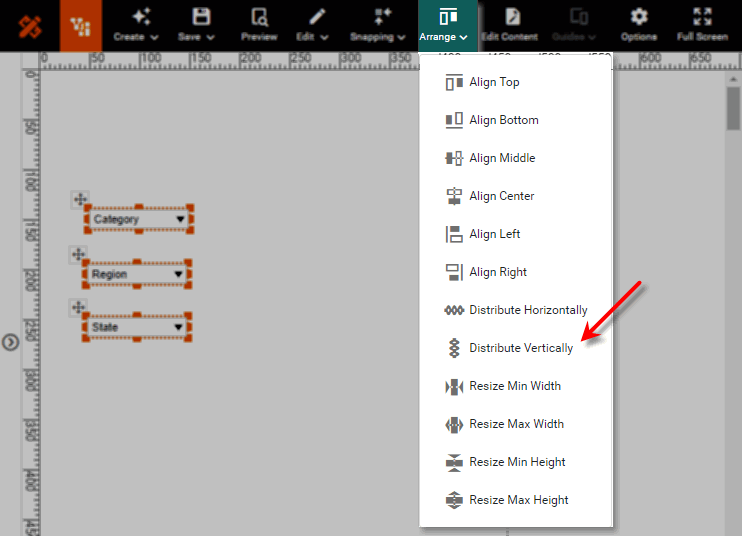Screen dimensions: 742x536
Task: Select the Resize Min Width icon
Action: [454, 386]
